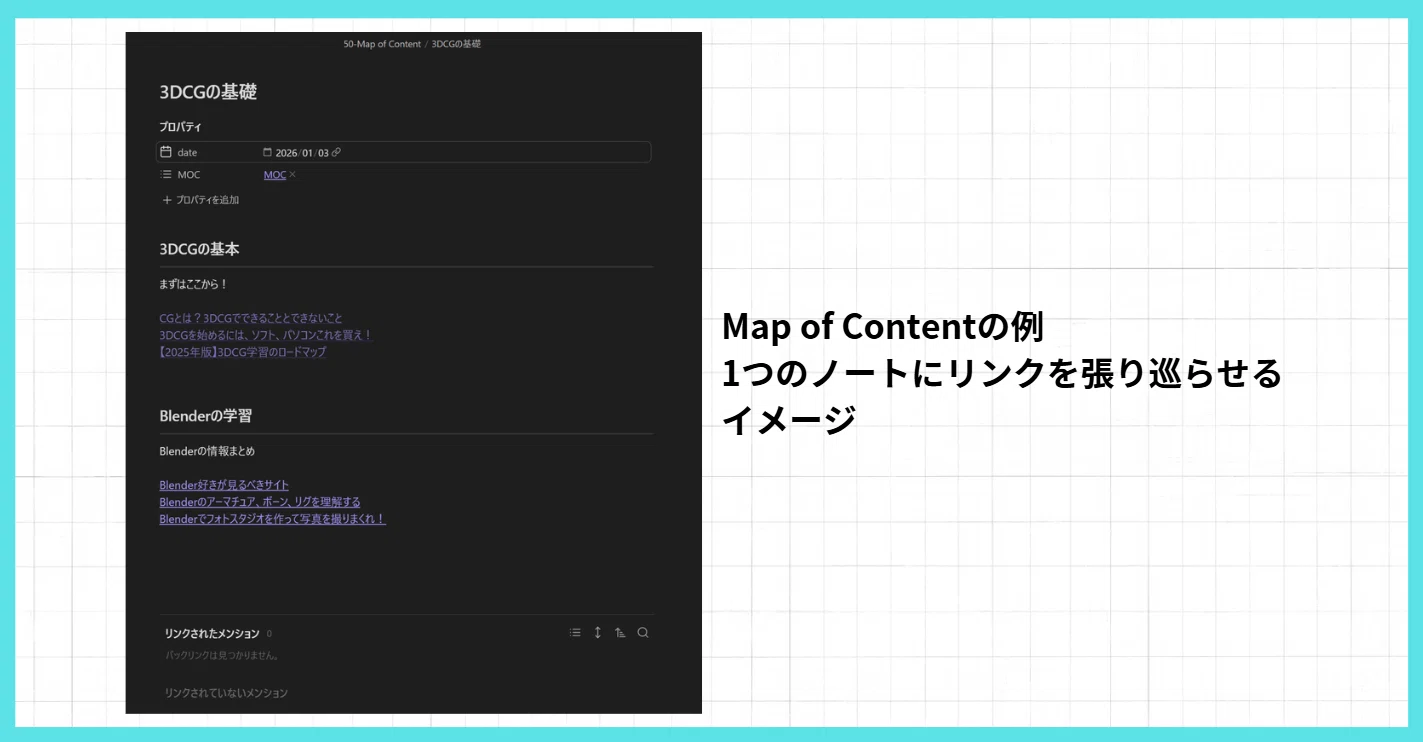Click the text まずはここから！

coord(194,284)
